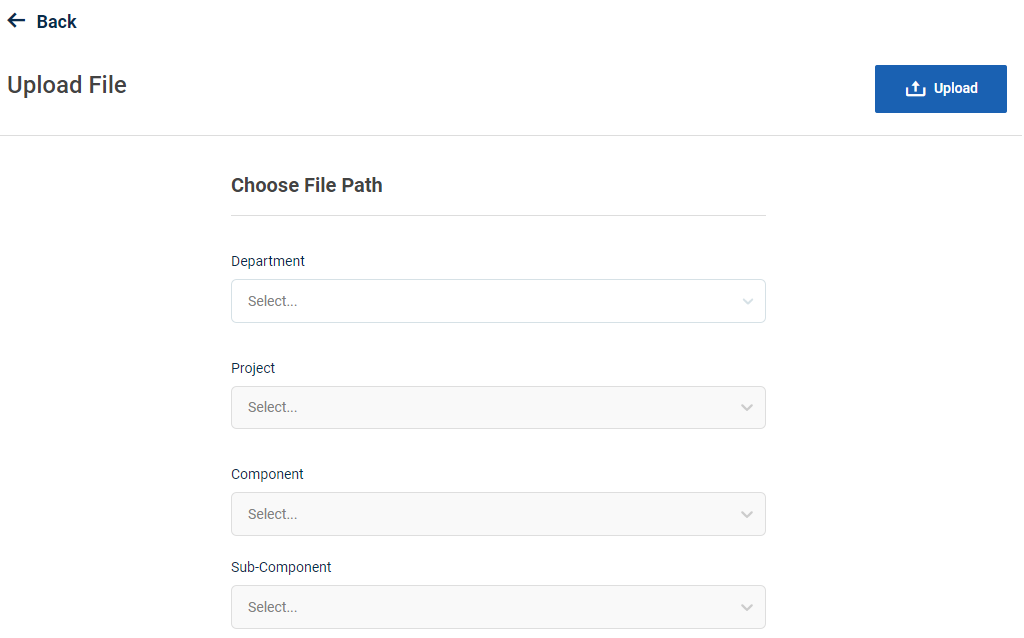Click the Choose File Path heading
Screen dimensions: 1024x638
pyautogui.click(x=307, y=185)
